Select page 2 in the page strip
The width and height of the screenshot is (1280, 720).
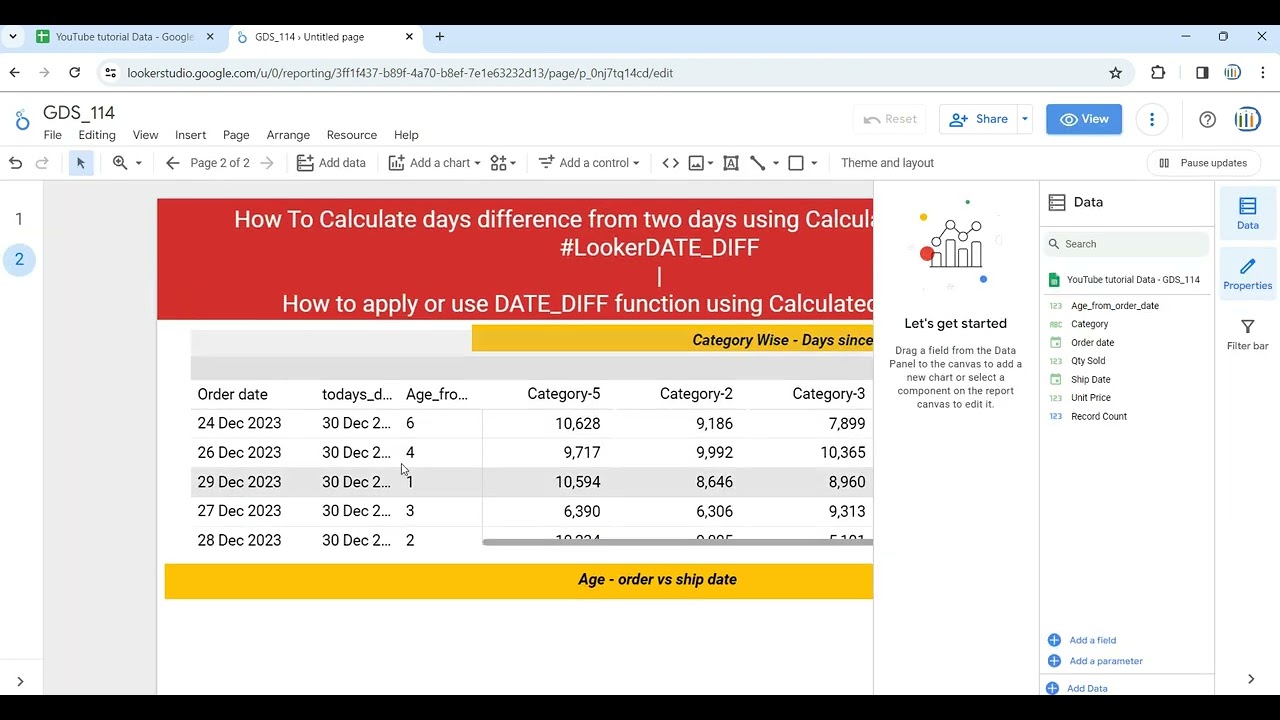19,260
